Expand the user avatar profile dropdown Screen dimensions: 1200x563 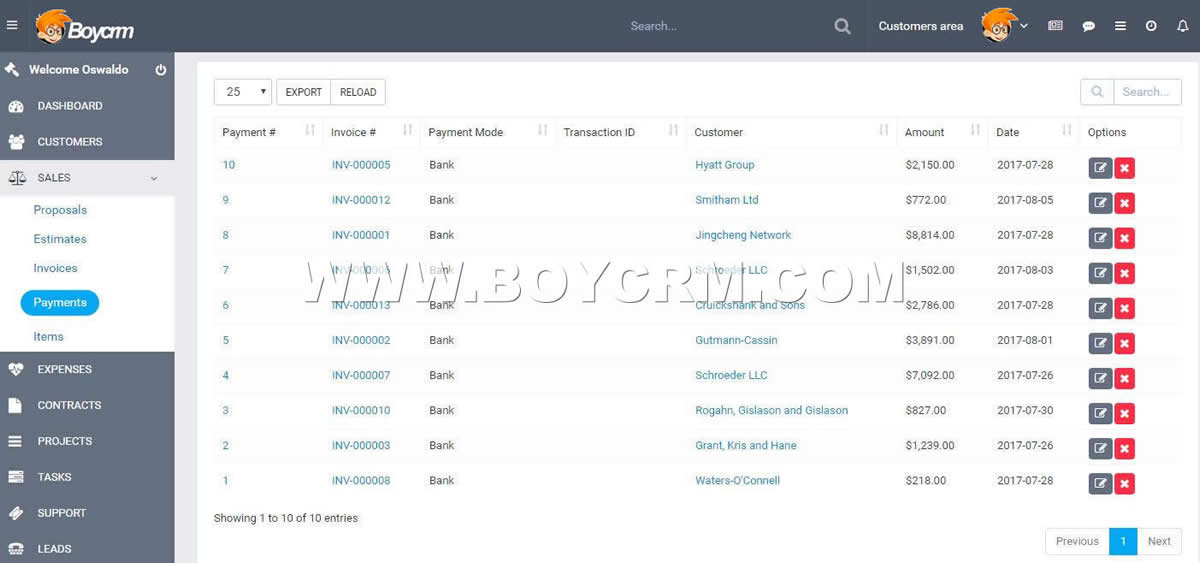click(x=1004, y=26)
